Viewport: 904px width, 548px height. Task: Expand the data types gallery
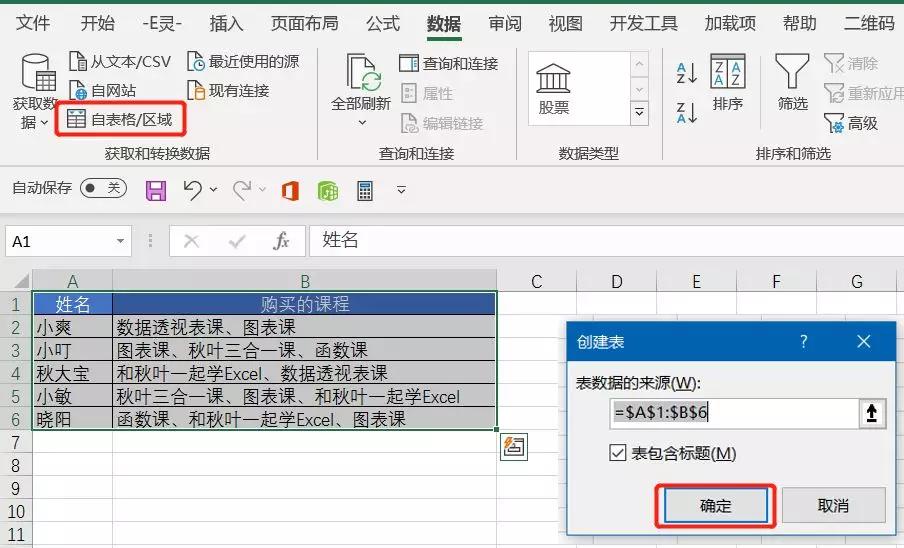coord(639,113)
